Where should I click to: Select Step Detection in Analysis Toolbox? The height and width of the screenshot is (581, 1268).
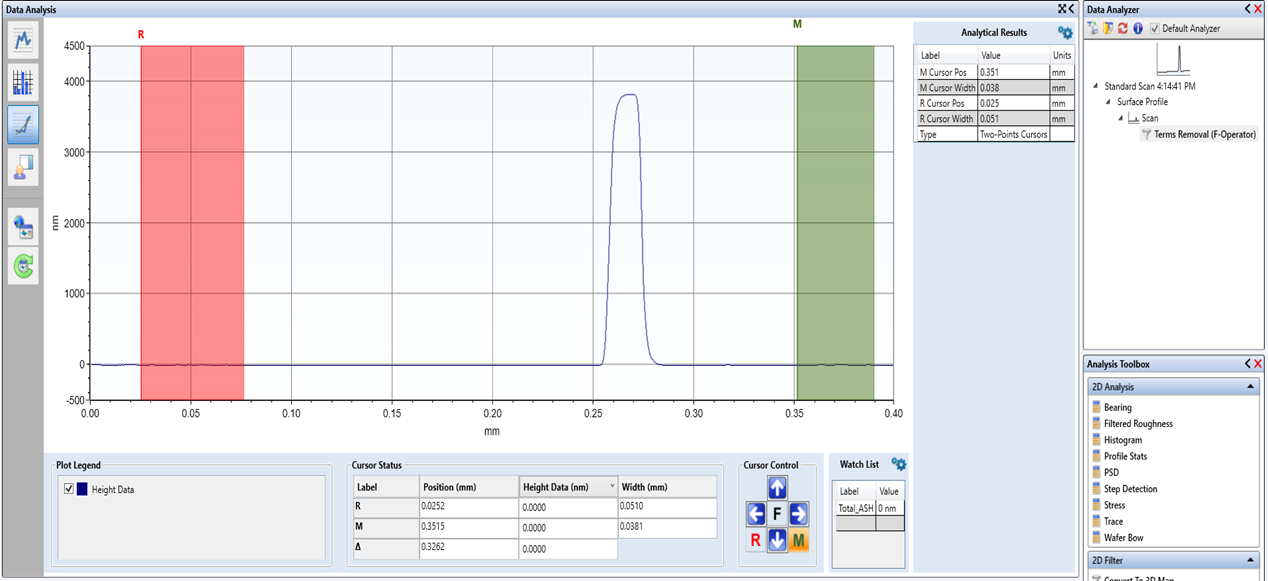point(1130,489)
